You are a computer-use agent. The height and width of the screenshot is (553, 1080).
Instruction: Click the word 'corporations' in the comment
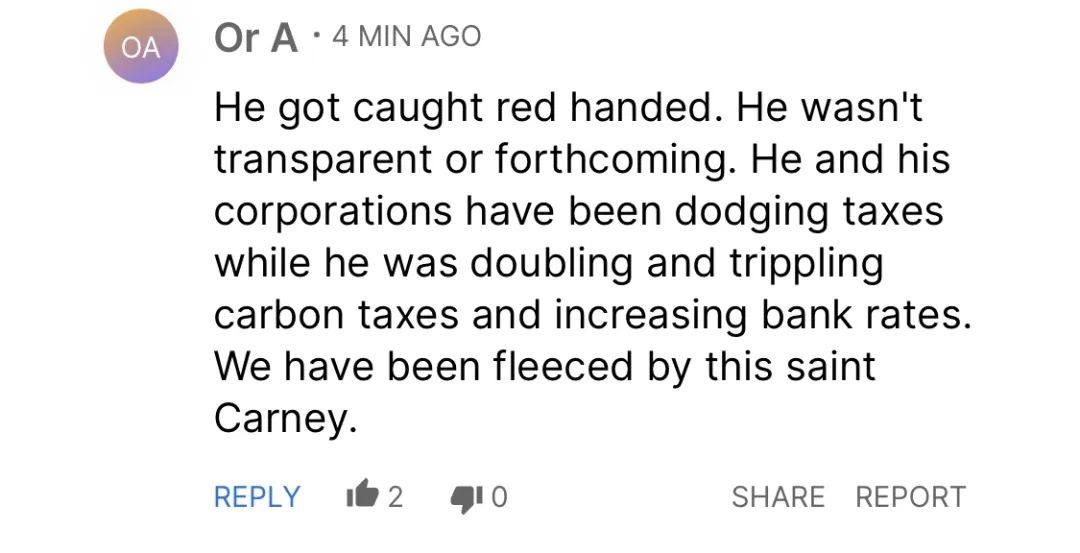click(333, 213)
